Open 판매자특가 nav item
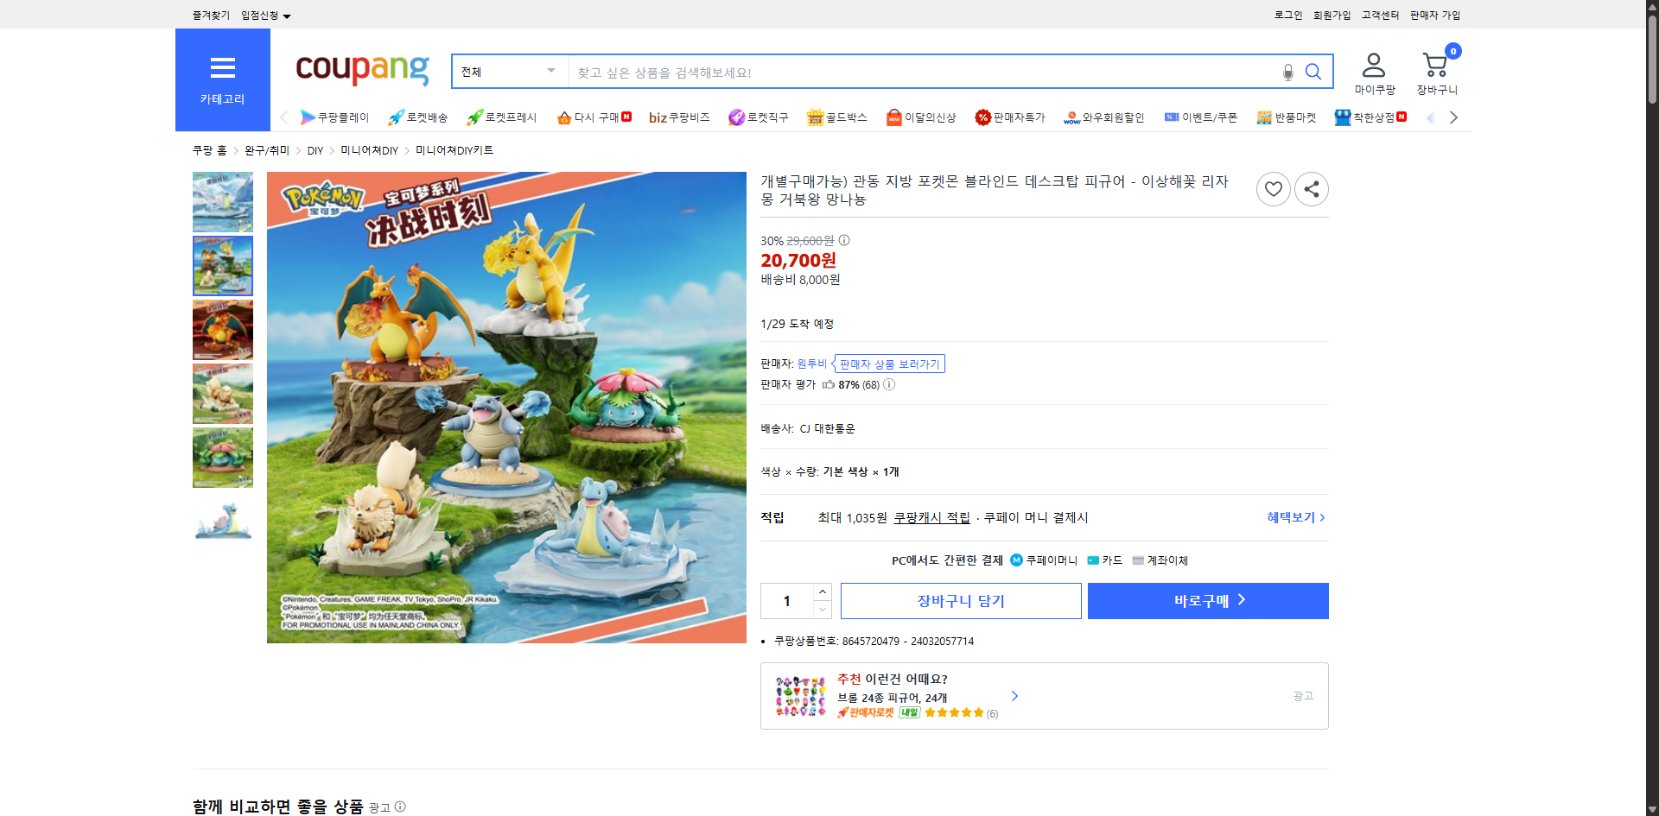This screenshot has width=1659, height=816. pos(1010,117)
